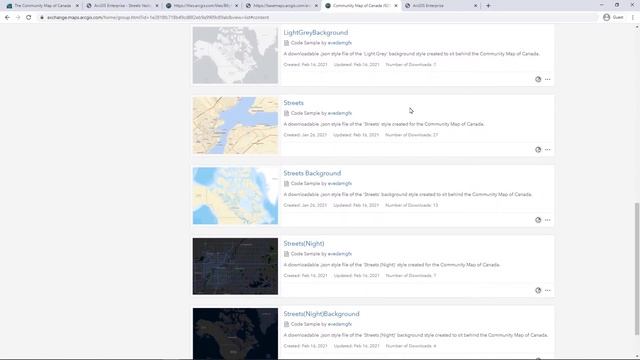
Task: Click Code Sample document icon on Streets Background card
Action: coord(287,184)
